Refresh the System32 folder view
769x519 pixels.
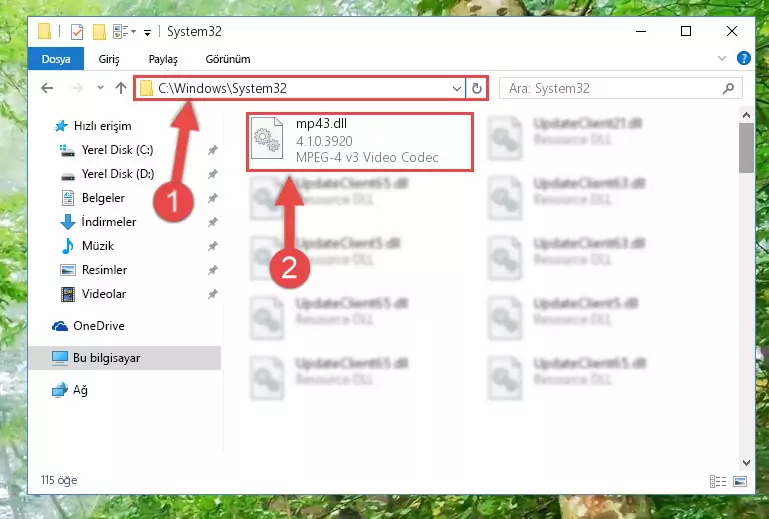(477, 88)
